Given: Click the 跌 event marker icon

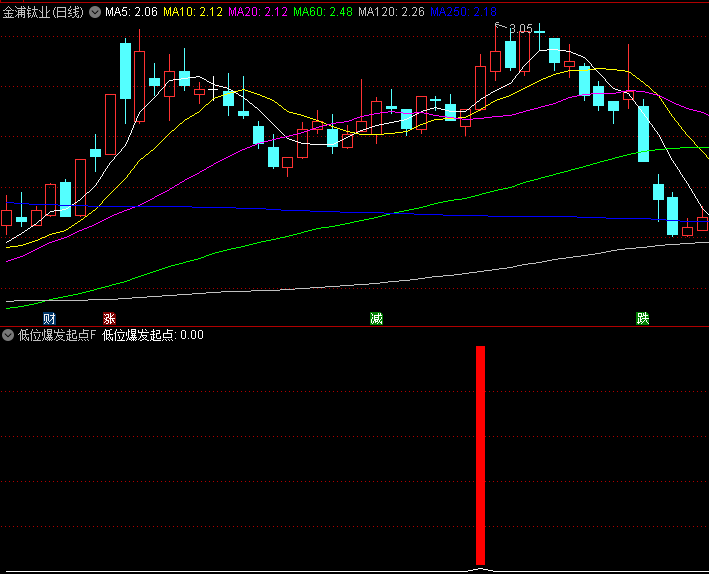Looking at the screenshot, I should pos(643,319).
